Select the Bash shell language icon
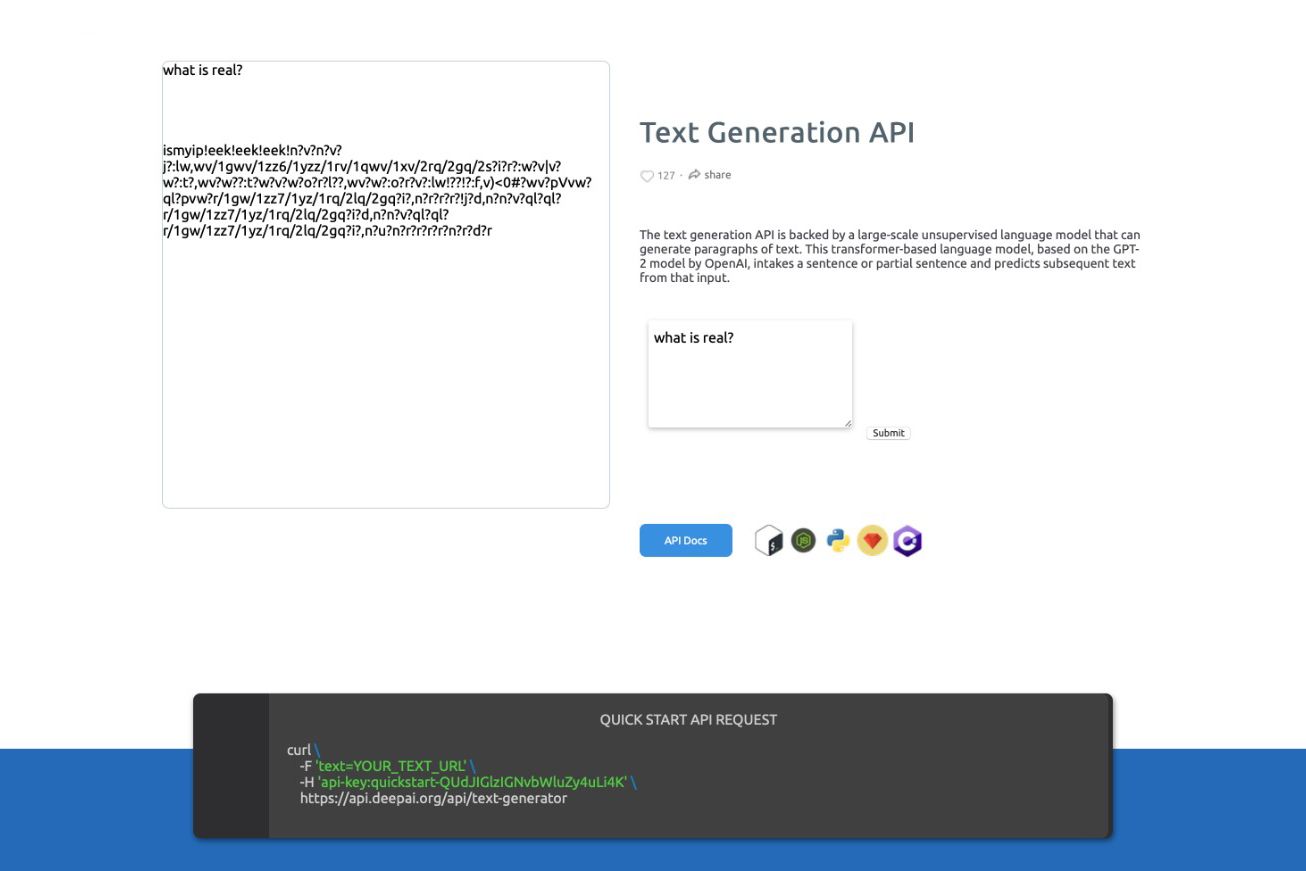 click(768, 541)
